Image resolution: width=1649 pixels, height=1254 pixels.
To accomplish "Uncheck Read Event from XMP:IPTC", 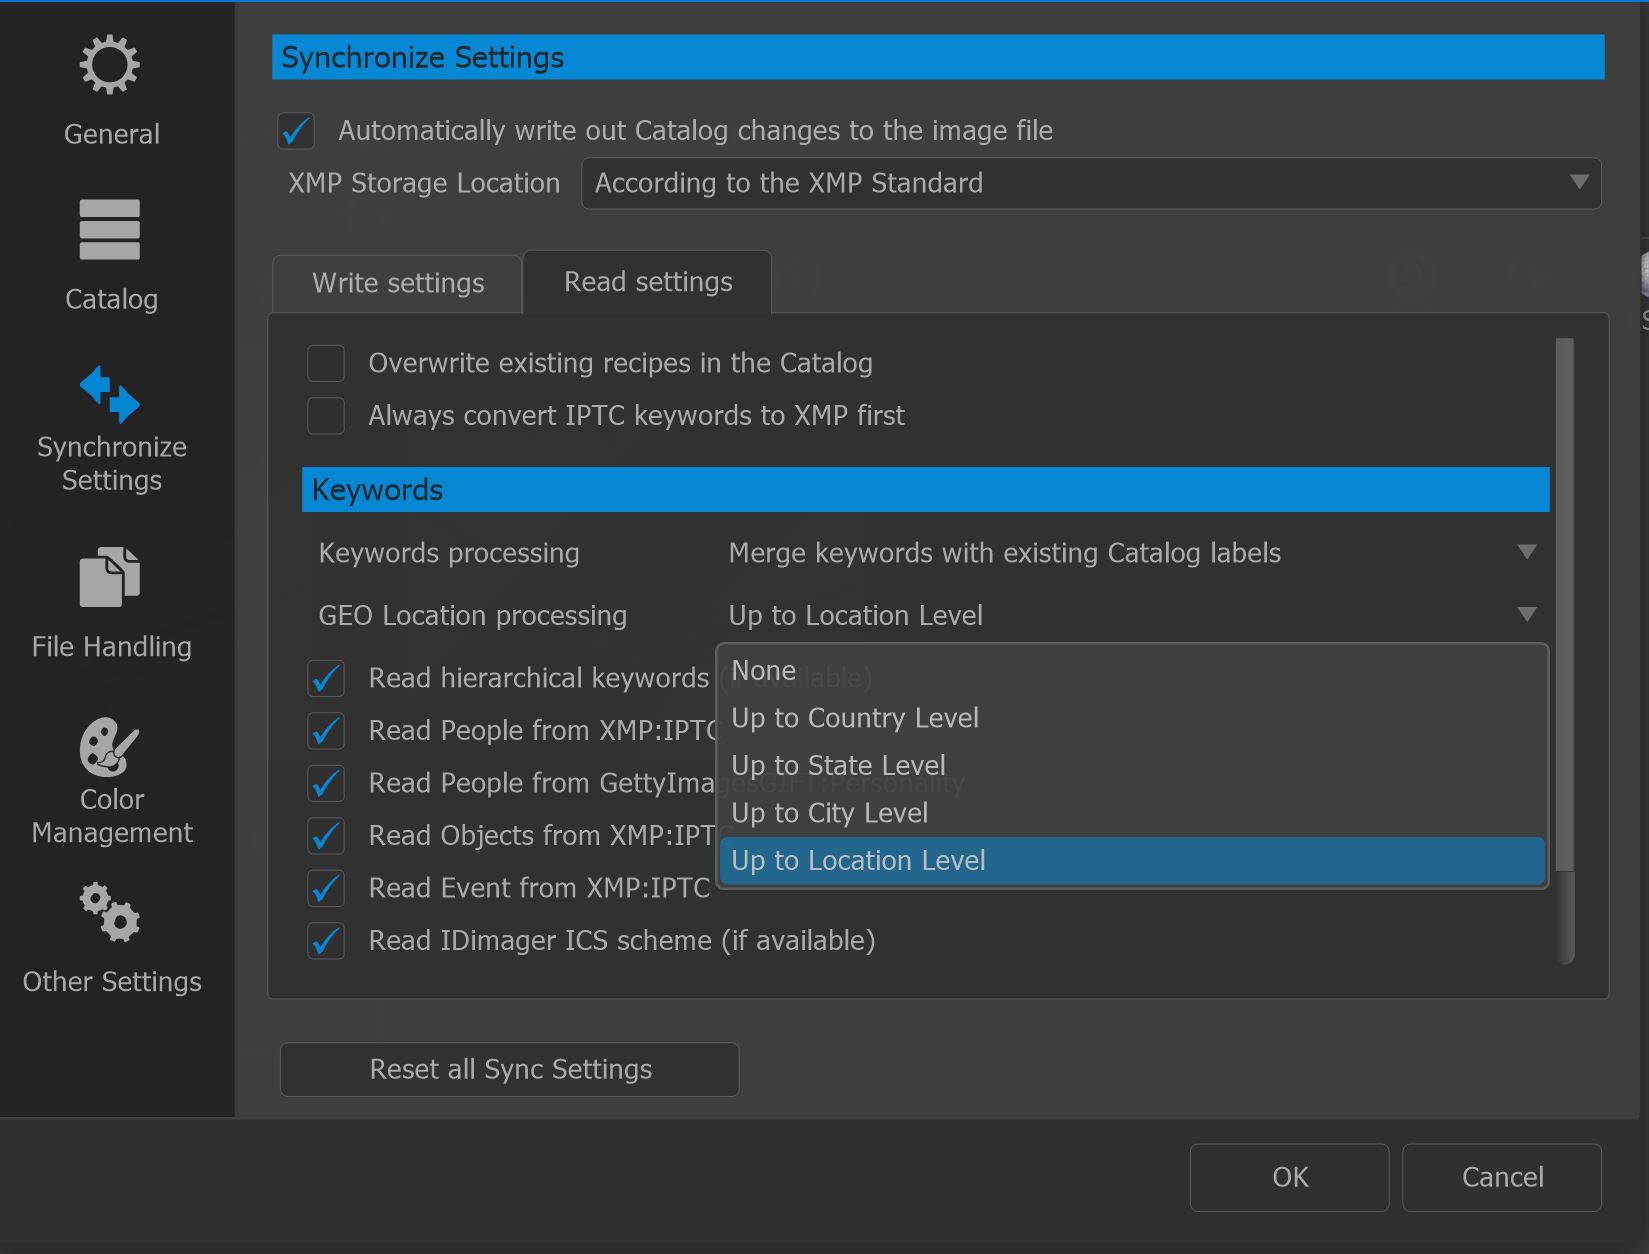I will tap(326, 889).
